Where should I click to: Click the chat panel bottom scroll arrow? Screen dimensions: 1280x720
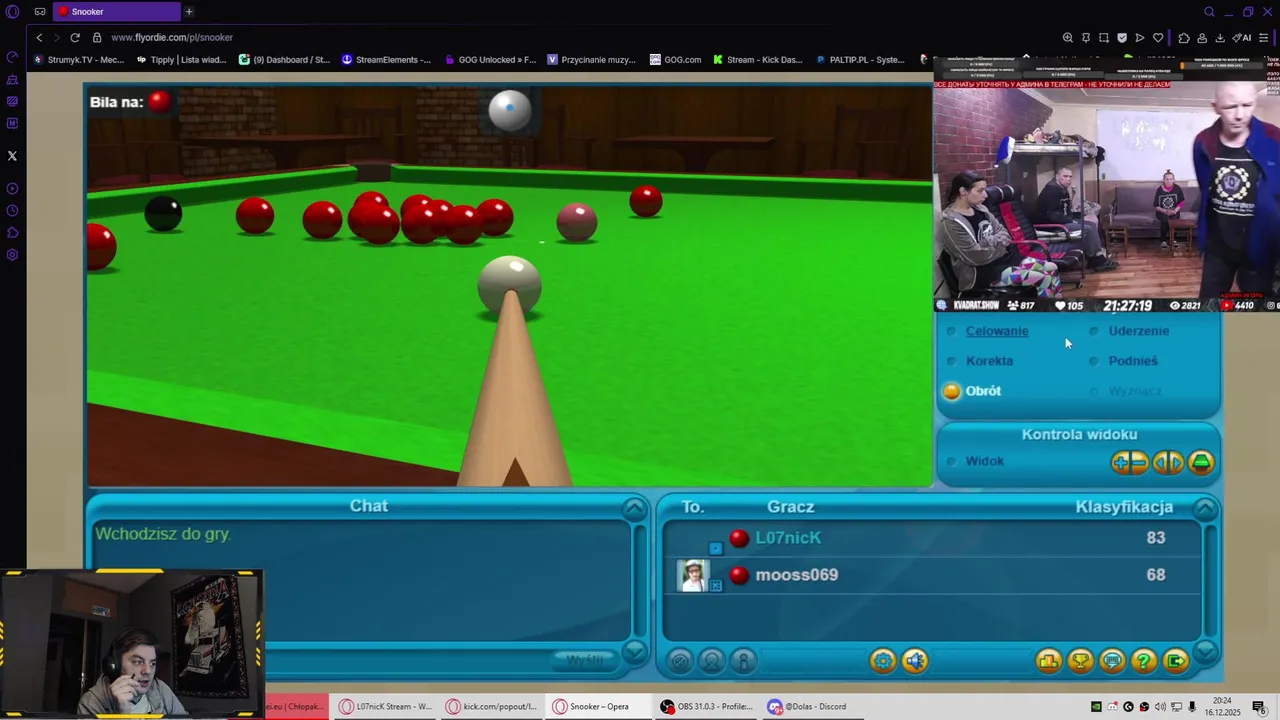pos(635,653)
